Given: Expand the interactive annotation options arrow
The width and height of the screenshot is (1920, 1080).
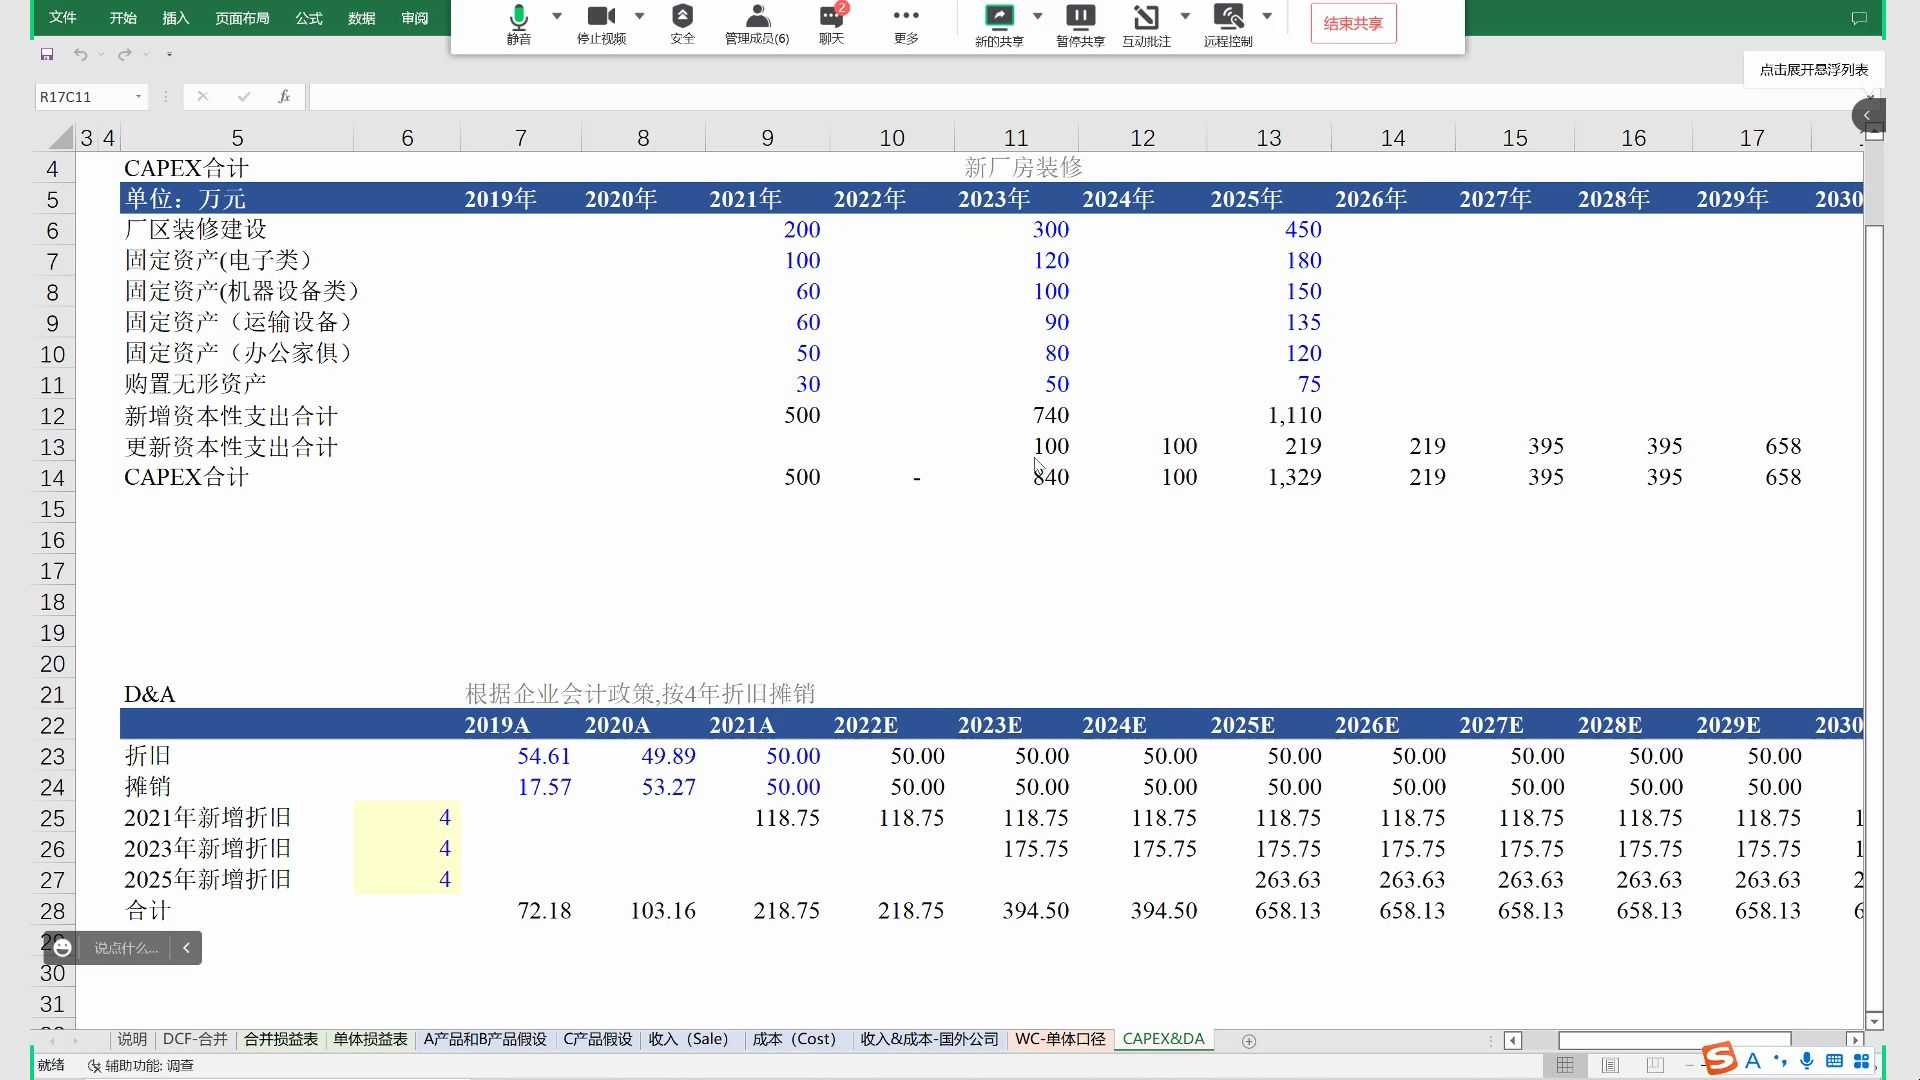Looking at the screenshot, I should tap(1185, 16).
